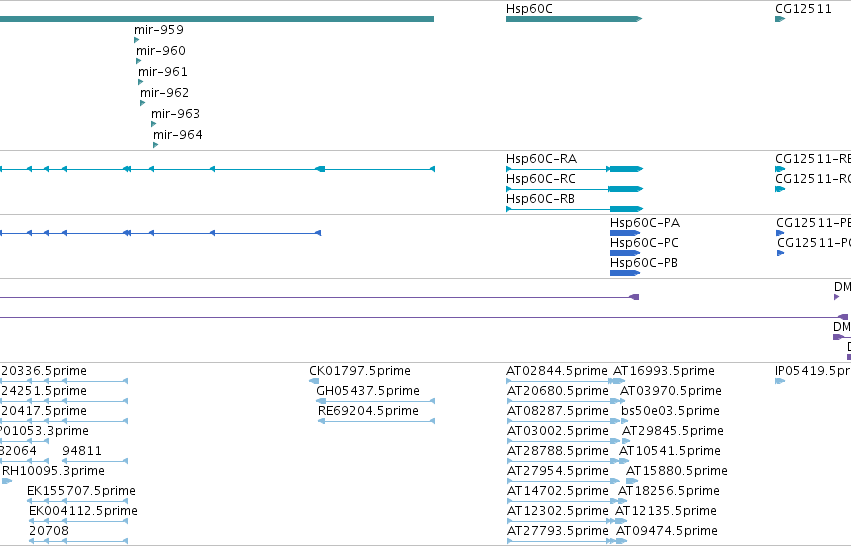
Task: Choose the AT29845.5prime EST
Action: click(x=625, y=441)
